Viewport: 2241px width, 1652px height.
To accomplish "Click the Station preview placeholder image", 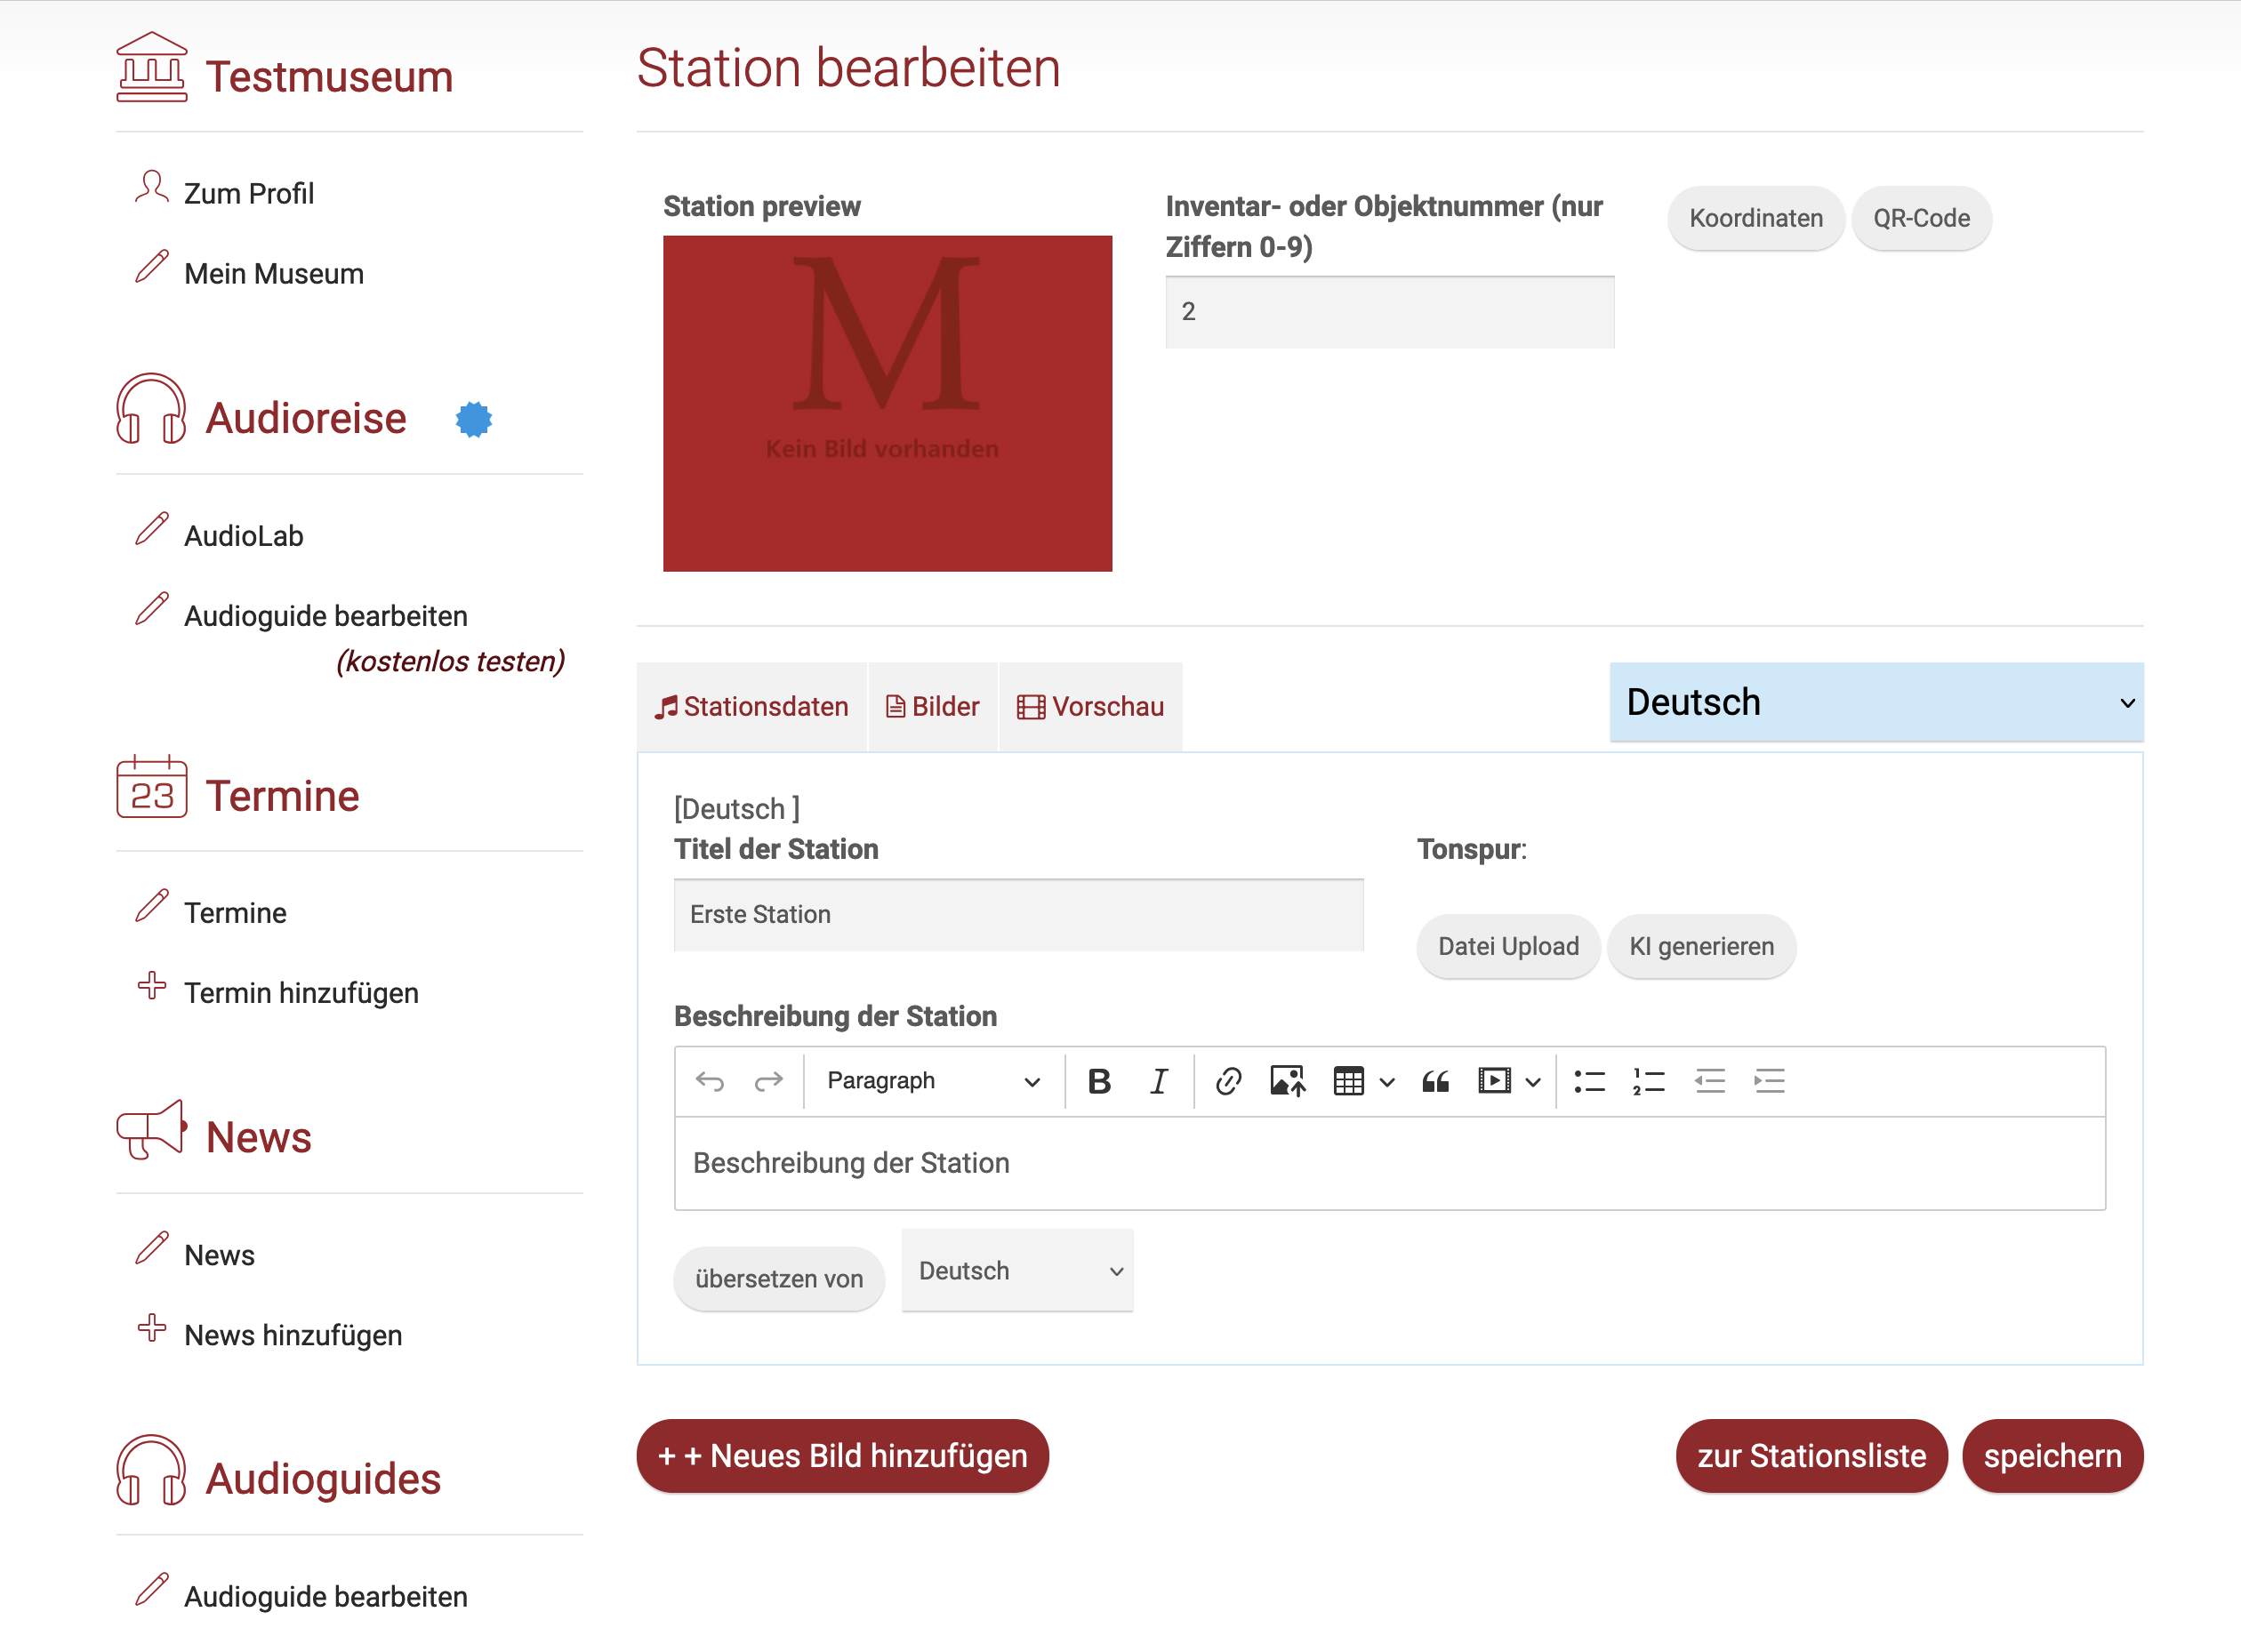I will 887,404.
